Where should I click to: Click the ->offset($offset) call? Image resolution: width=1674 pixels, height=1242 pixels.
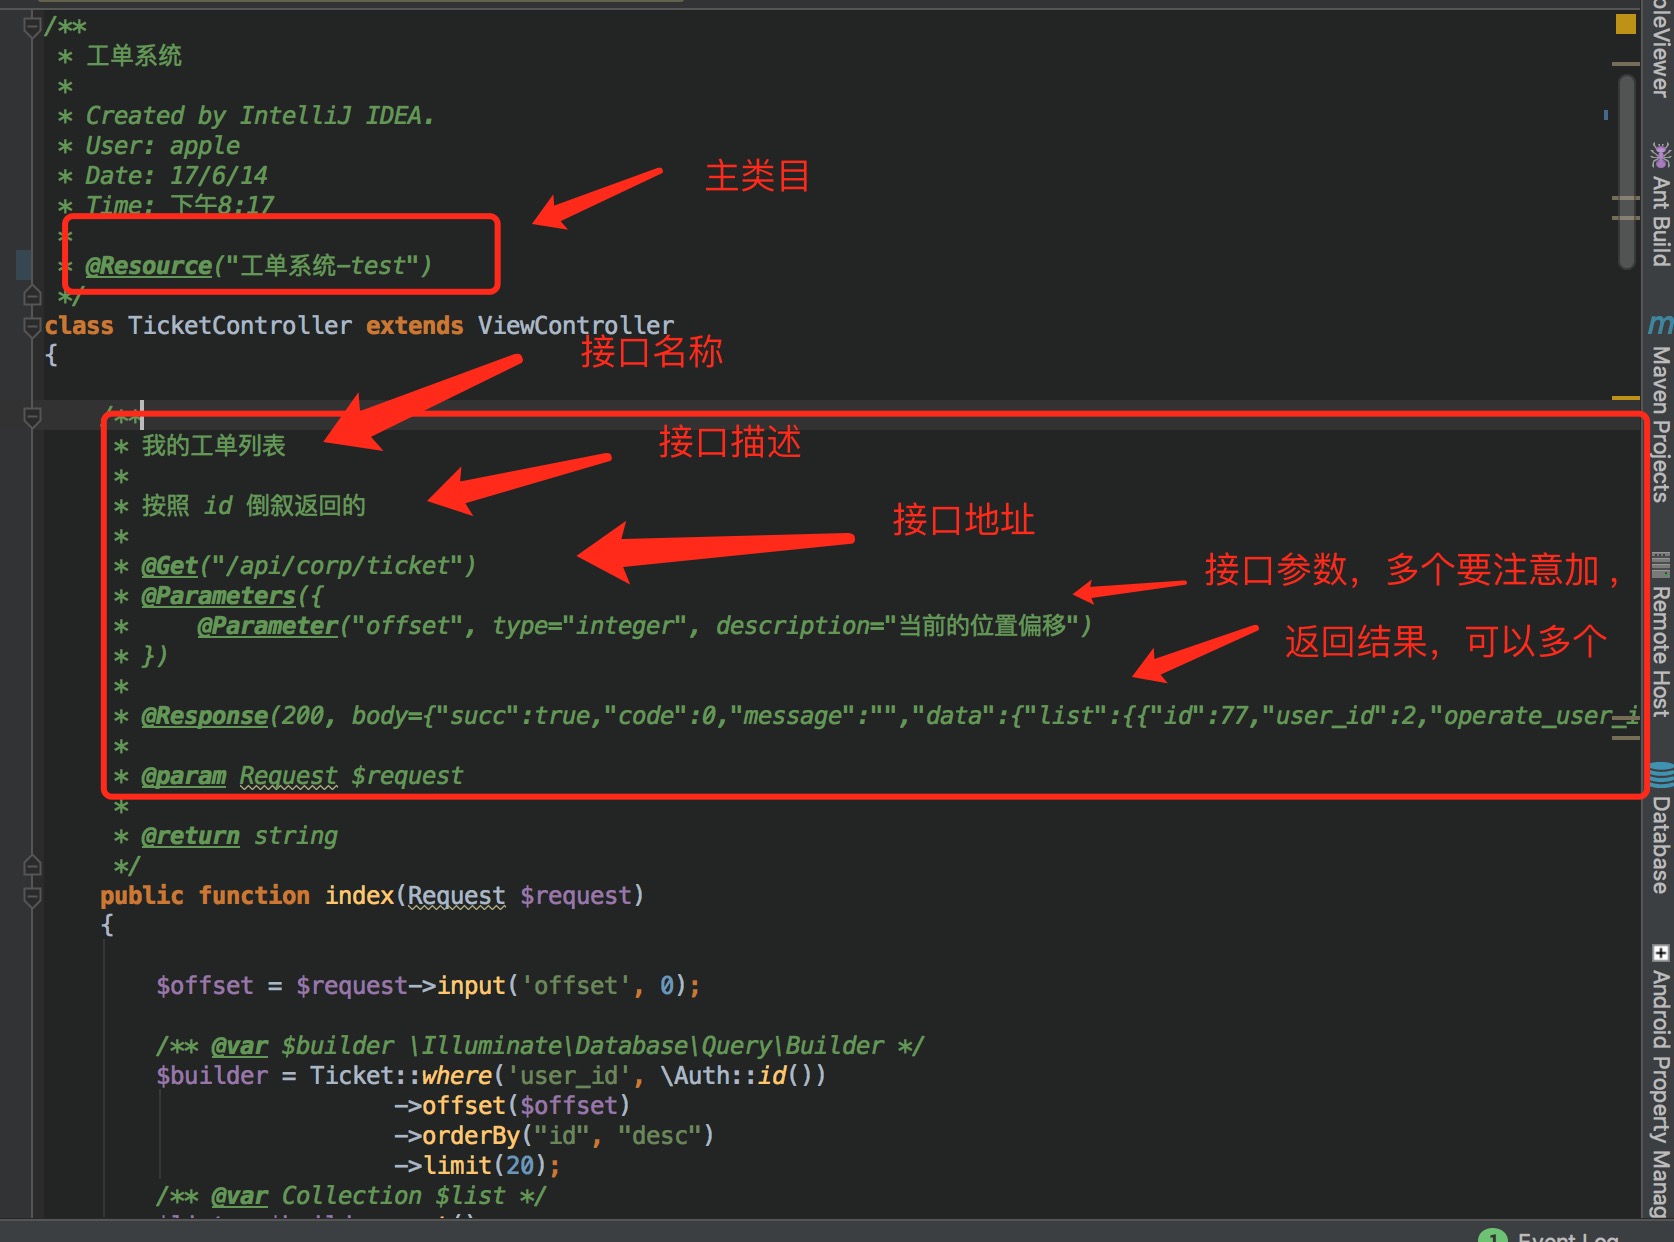pyautogui.click(x=512, y=1106)
